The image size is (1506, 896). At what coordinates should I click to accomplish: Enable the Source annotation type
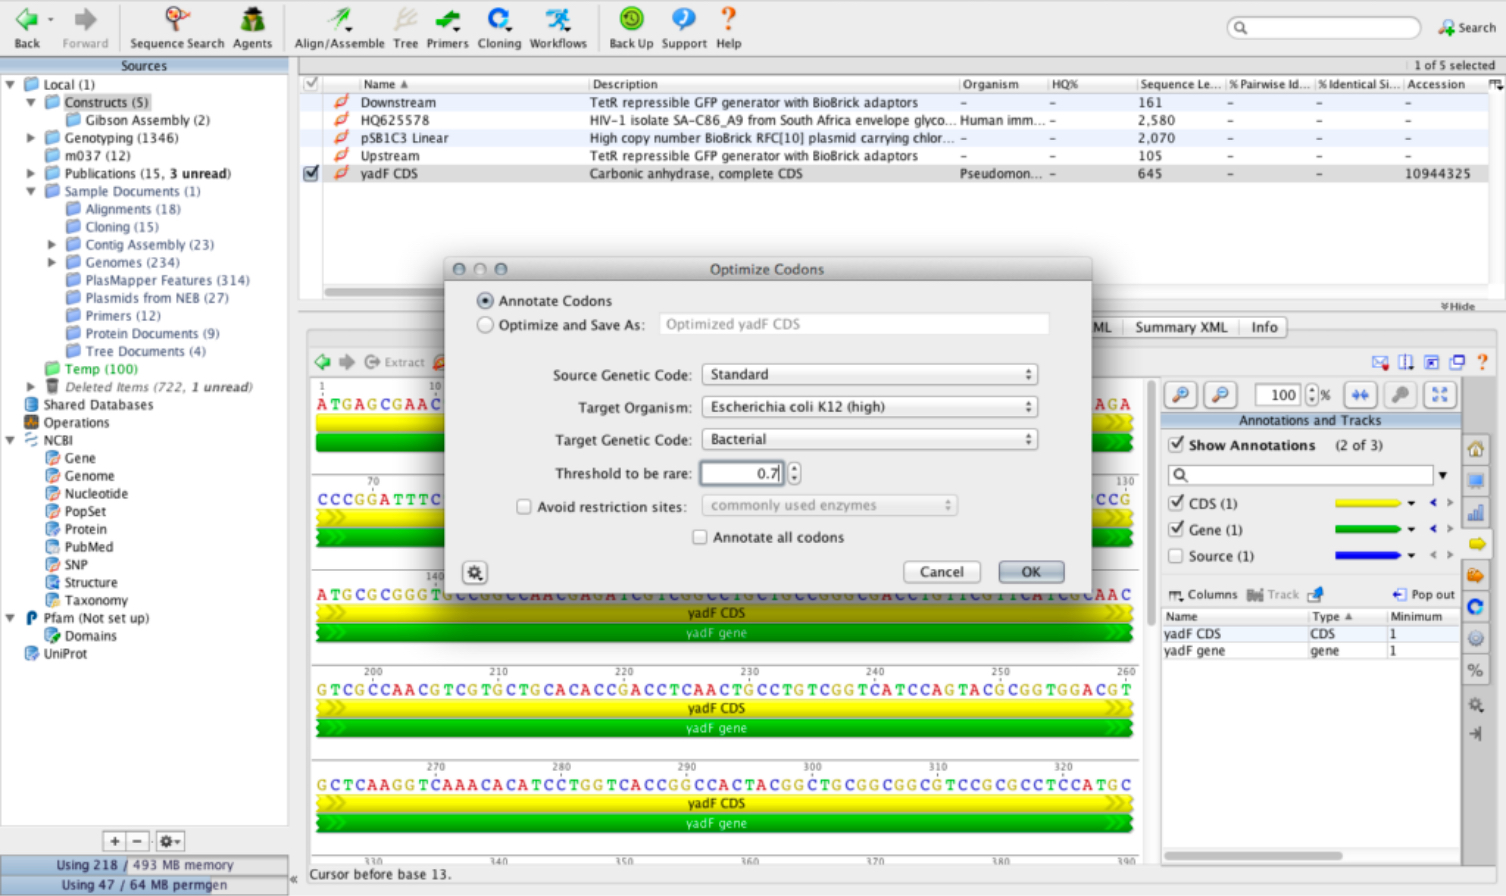click(x=1176, y=556)
